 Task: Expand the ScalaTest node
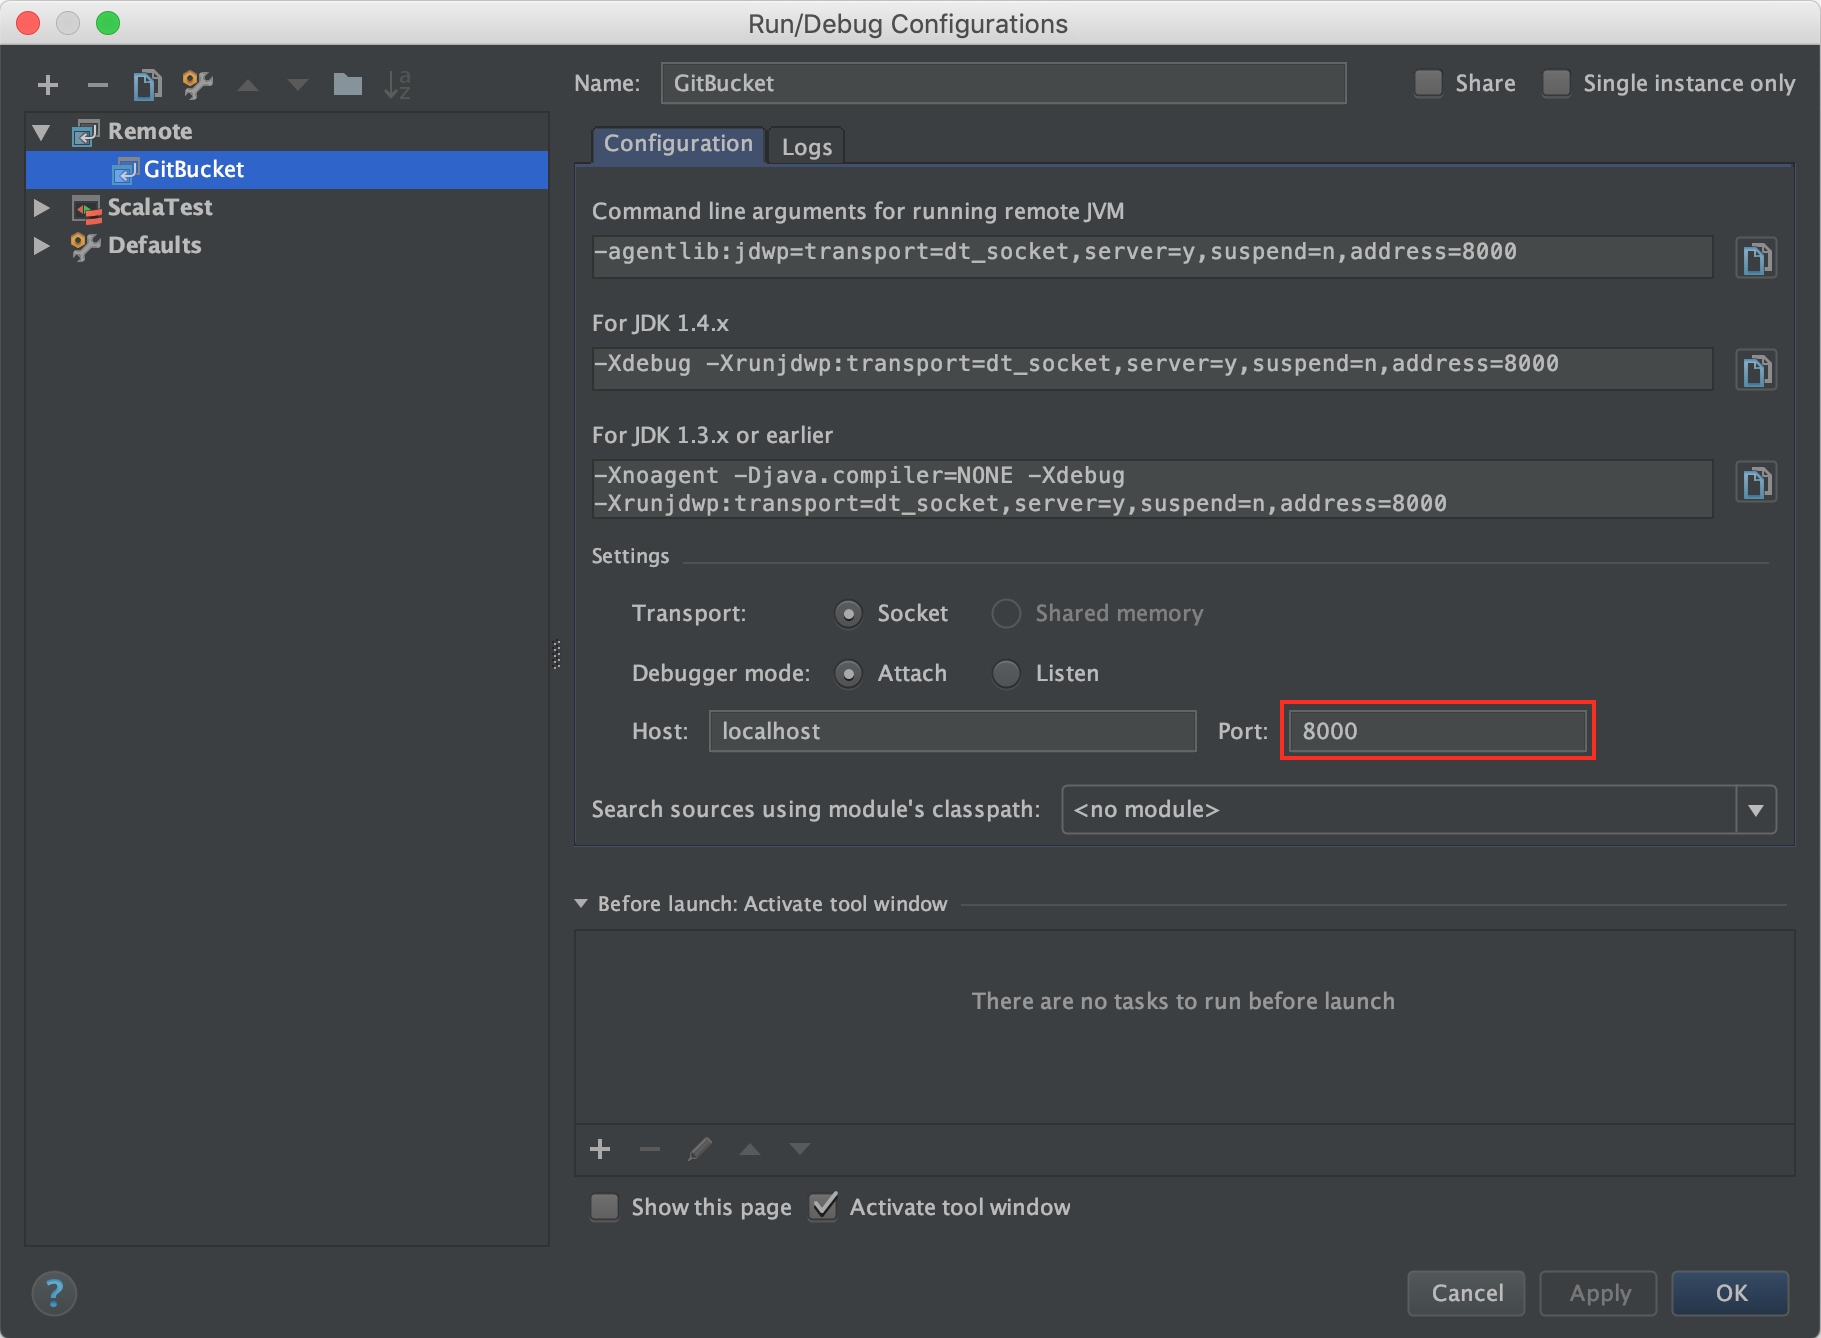[x=41, y=207]
